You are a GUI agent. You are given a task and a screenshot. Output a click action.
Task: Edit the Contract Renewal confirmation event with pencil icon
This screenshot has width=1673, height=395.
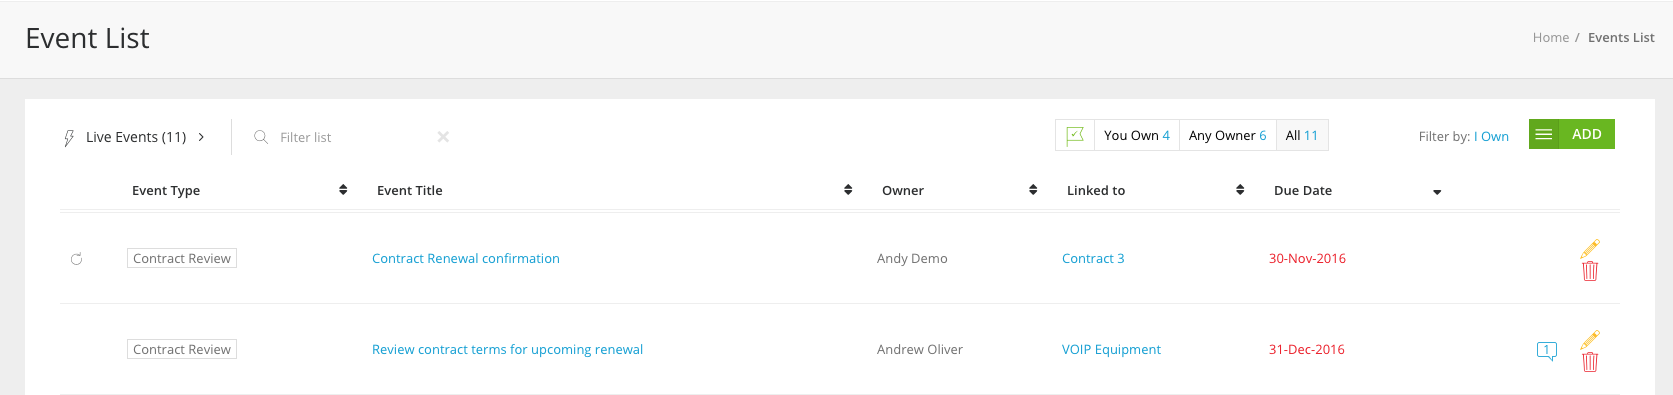[1590, 248]
